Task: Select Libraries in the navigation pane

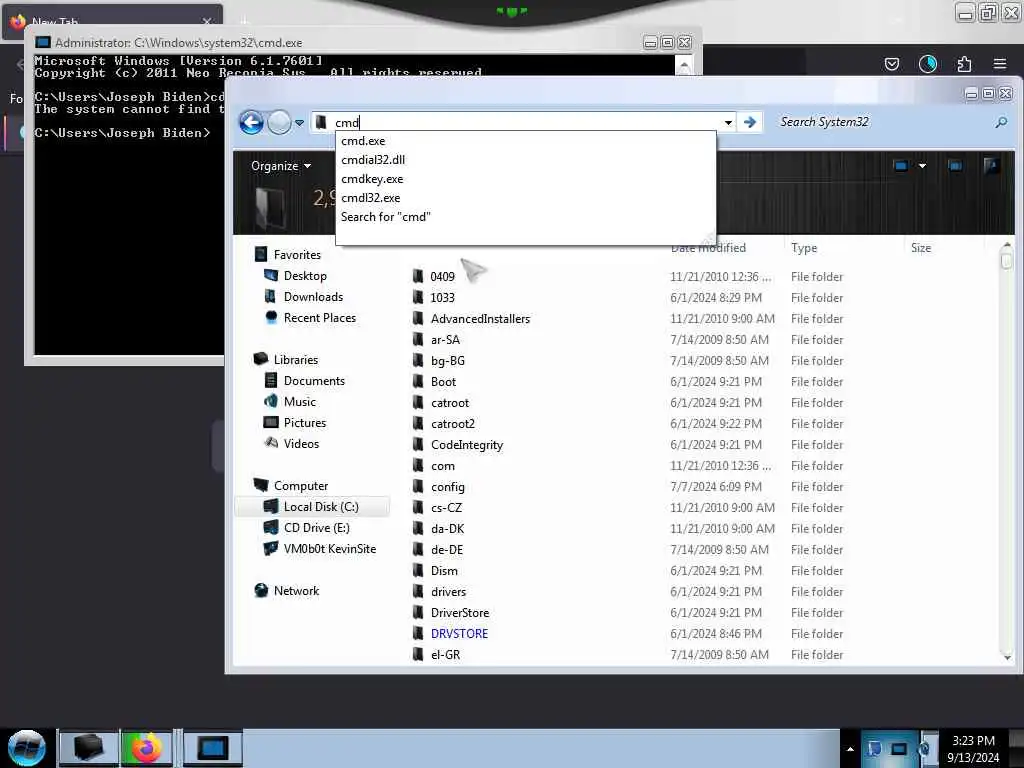Action: click(295, 360)
